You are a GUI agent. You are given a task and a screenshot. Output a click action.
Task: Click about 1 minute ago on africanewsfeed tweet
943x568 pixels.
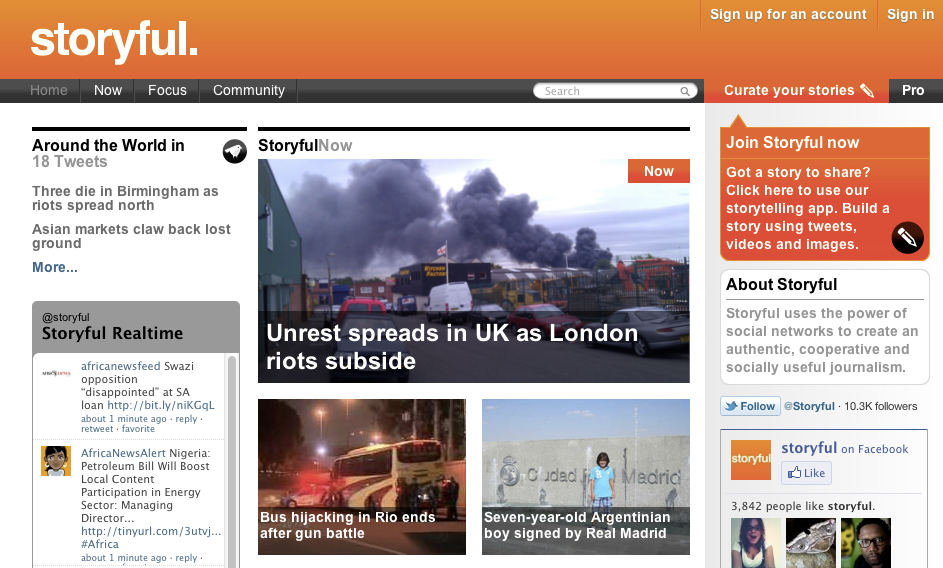[x=124, y=419]
